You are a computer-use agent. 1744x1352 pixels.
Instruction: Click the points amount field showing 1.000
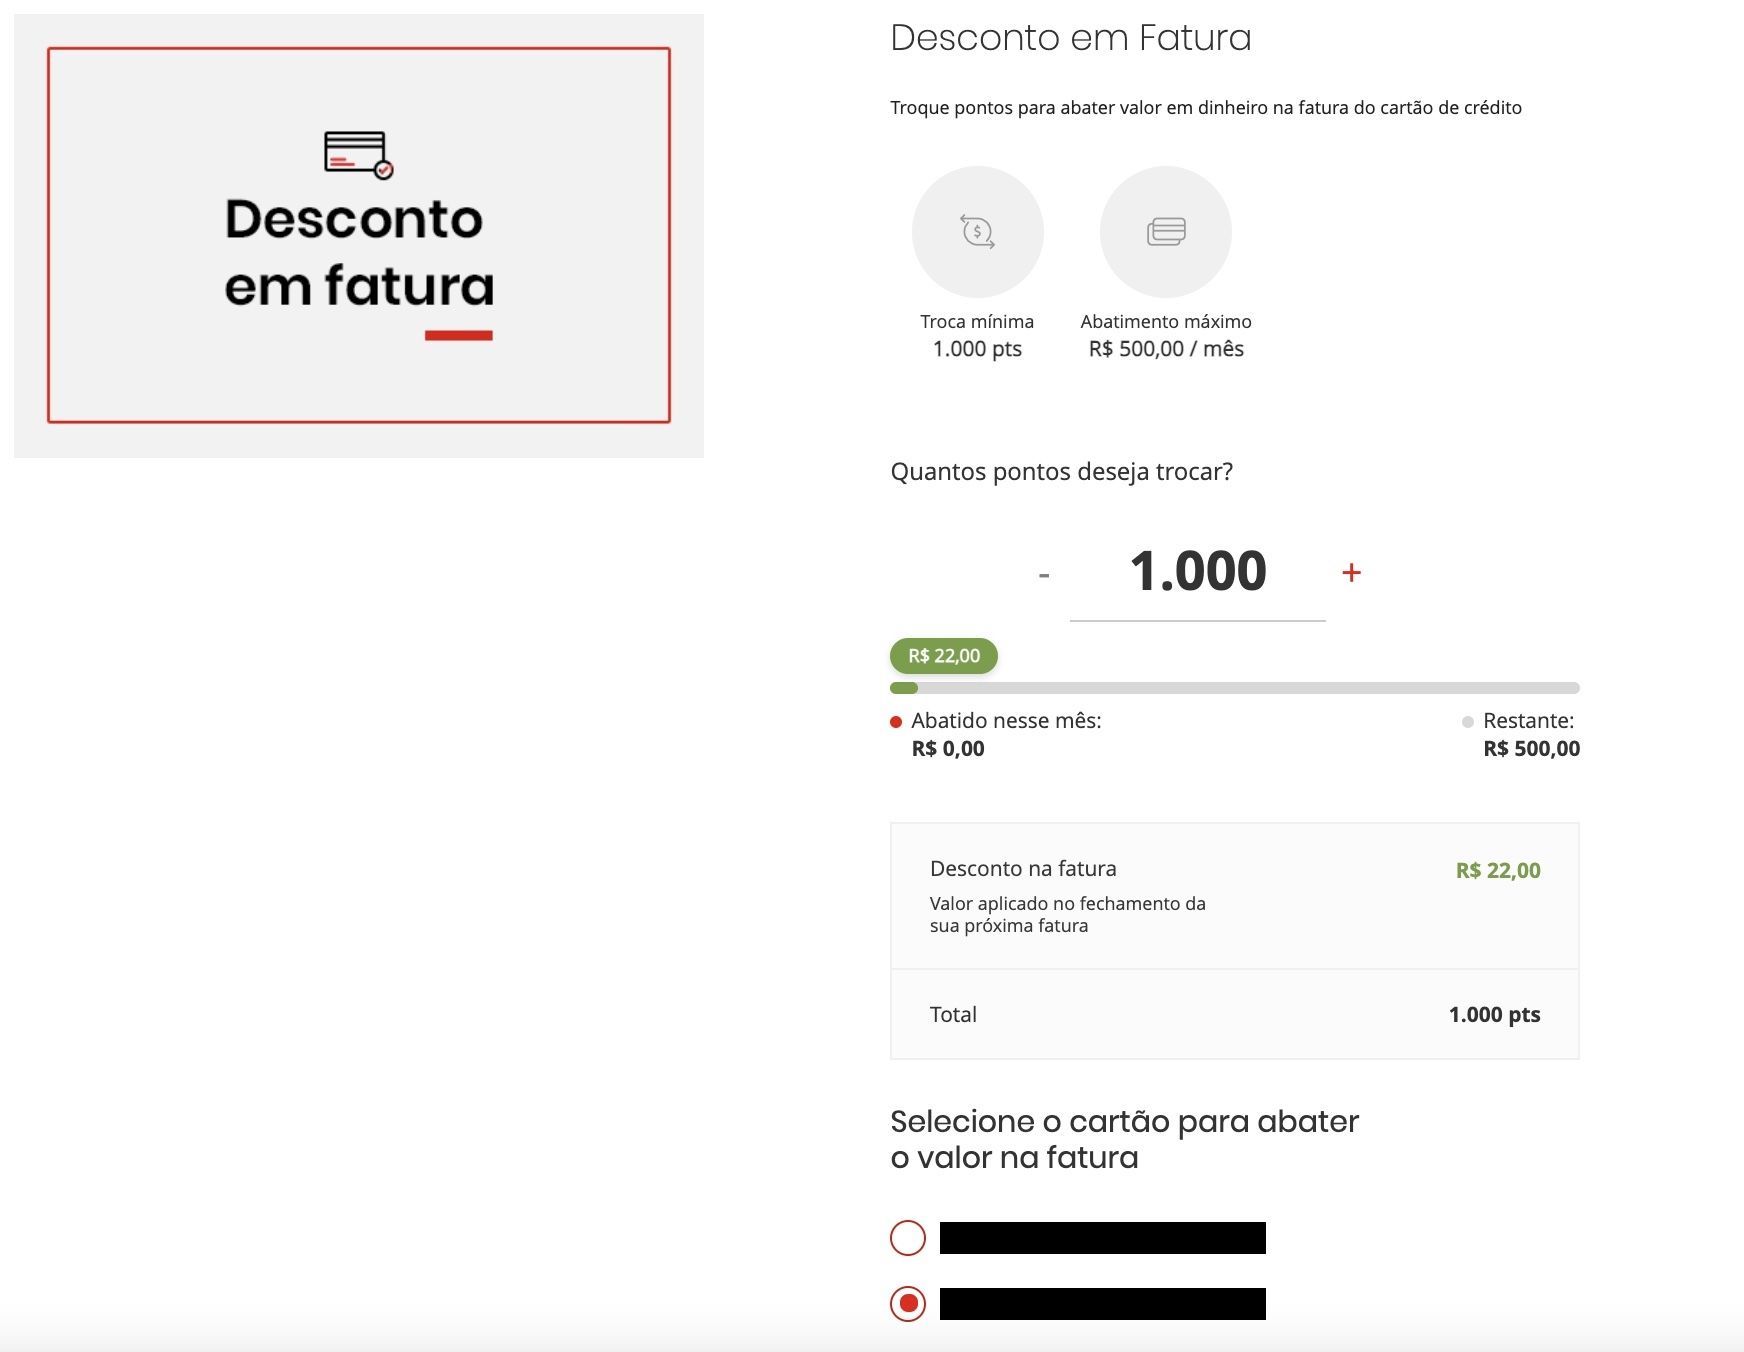pos(1198,572)
